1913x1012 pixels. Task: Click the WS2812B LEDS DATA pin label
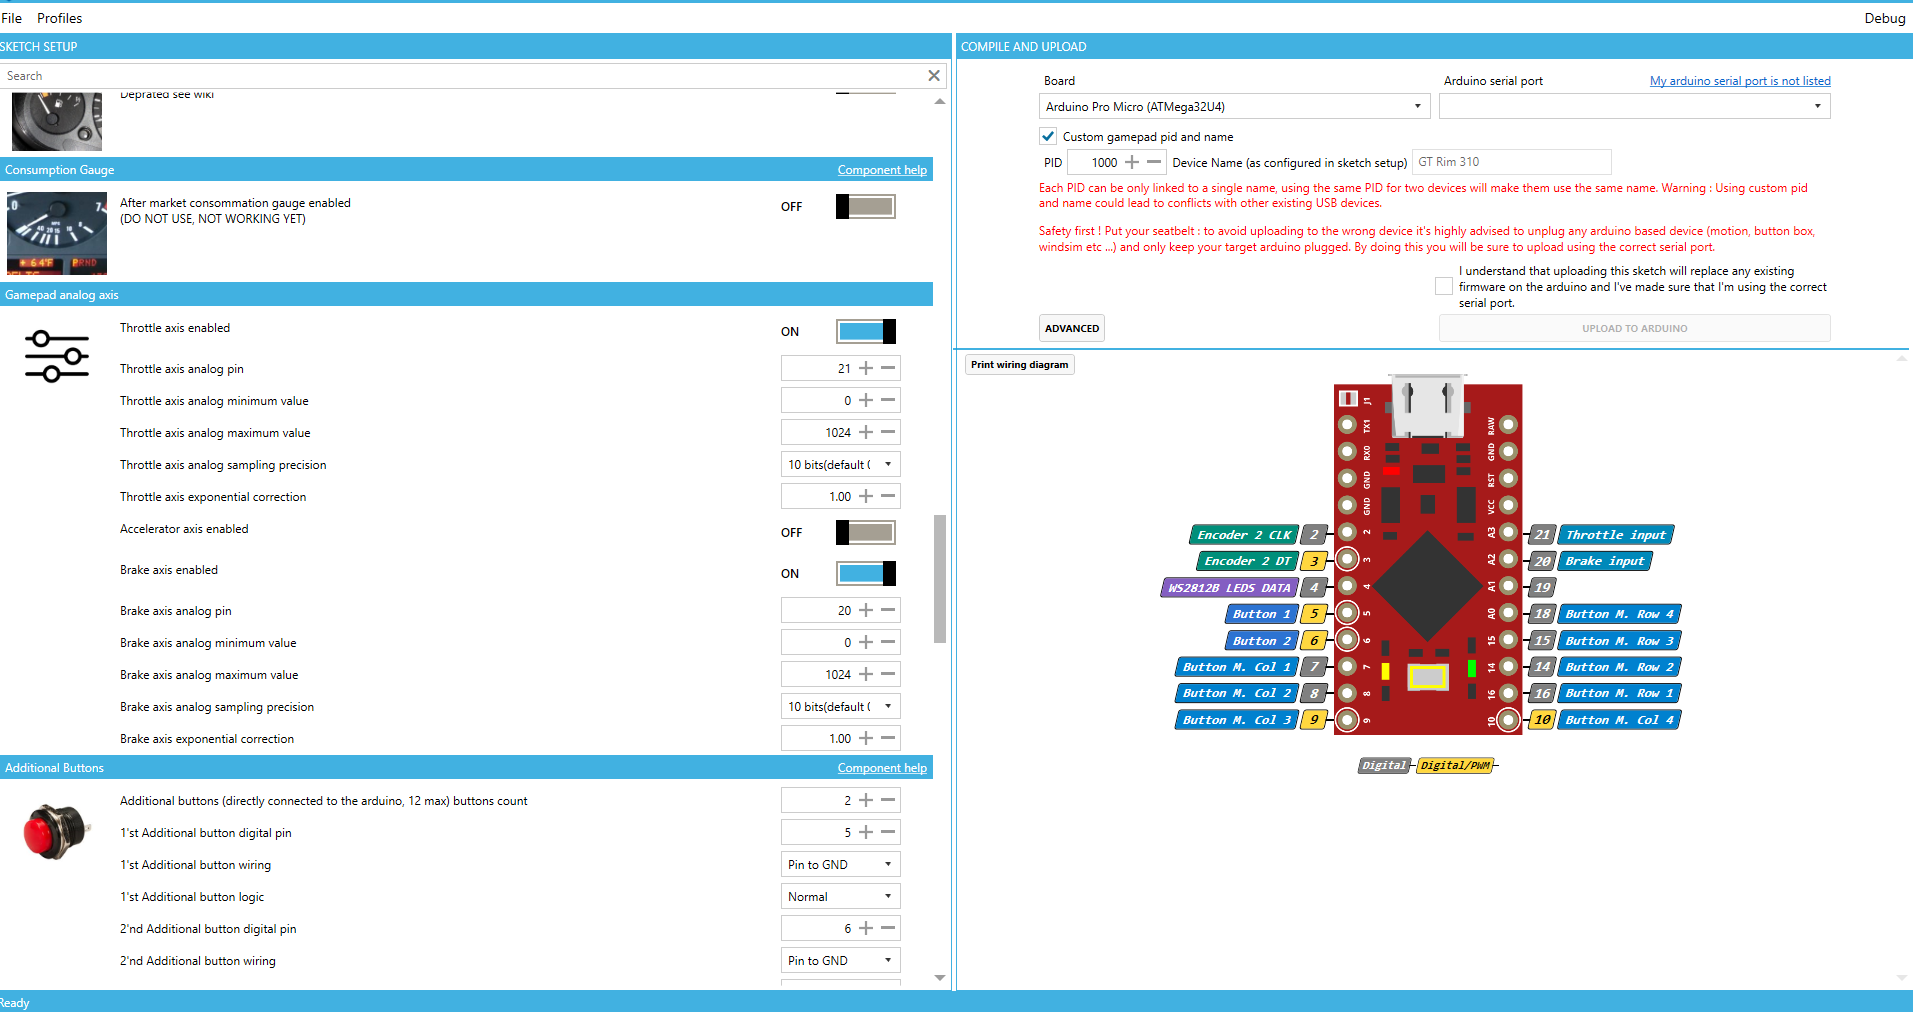(x=1229, y=587)
